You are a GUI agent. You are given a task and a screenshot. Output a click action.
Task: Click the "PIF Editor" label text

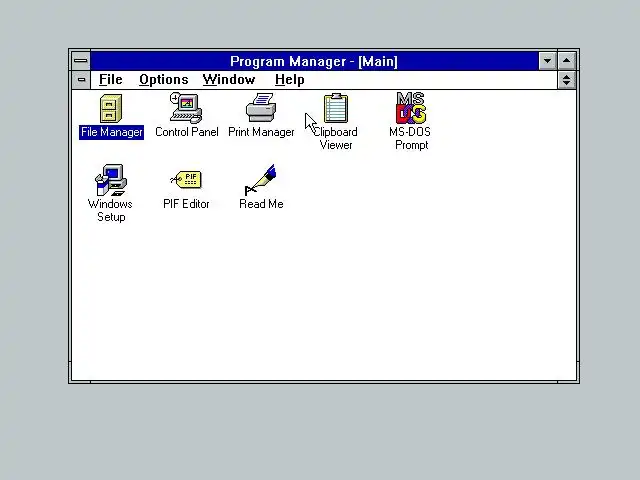click(x=186, y=204)
